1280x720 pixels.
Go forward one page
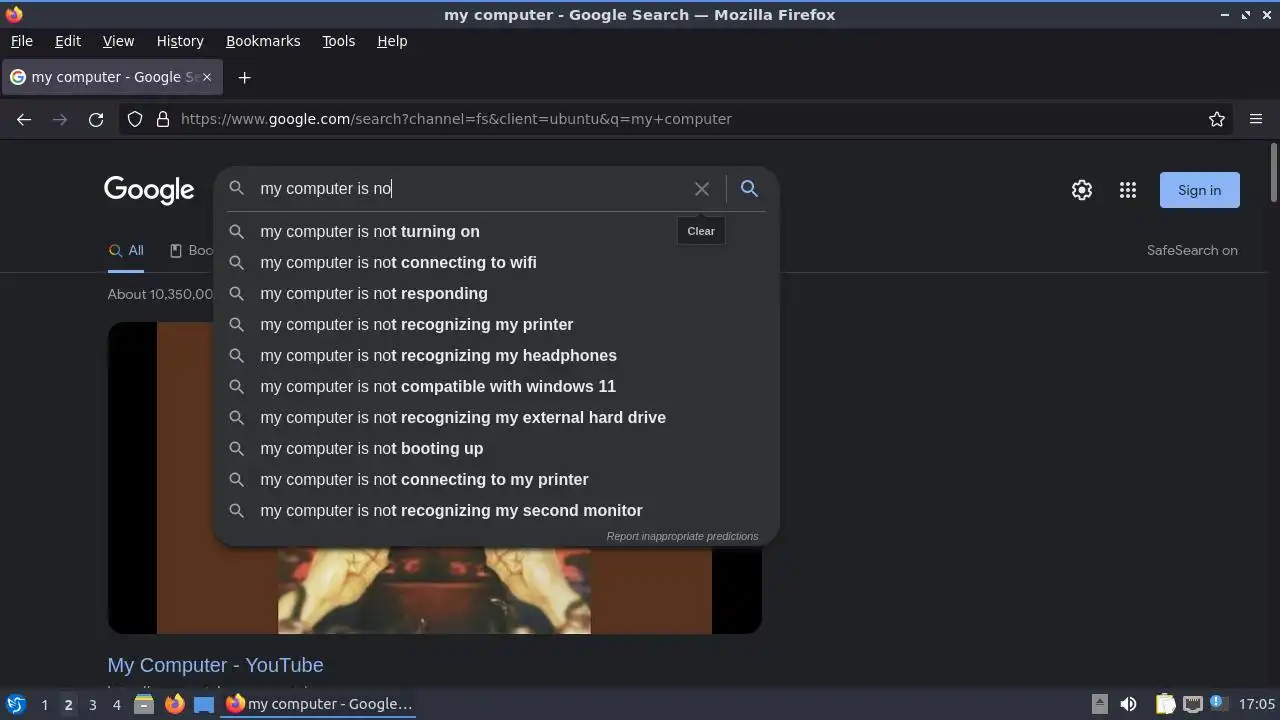tap(60, 119)
